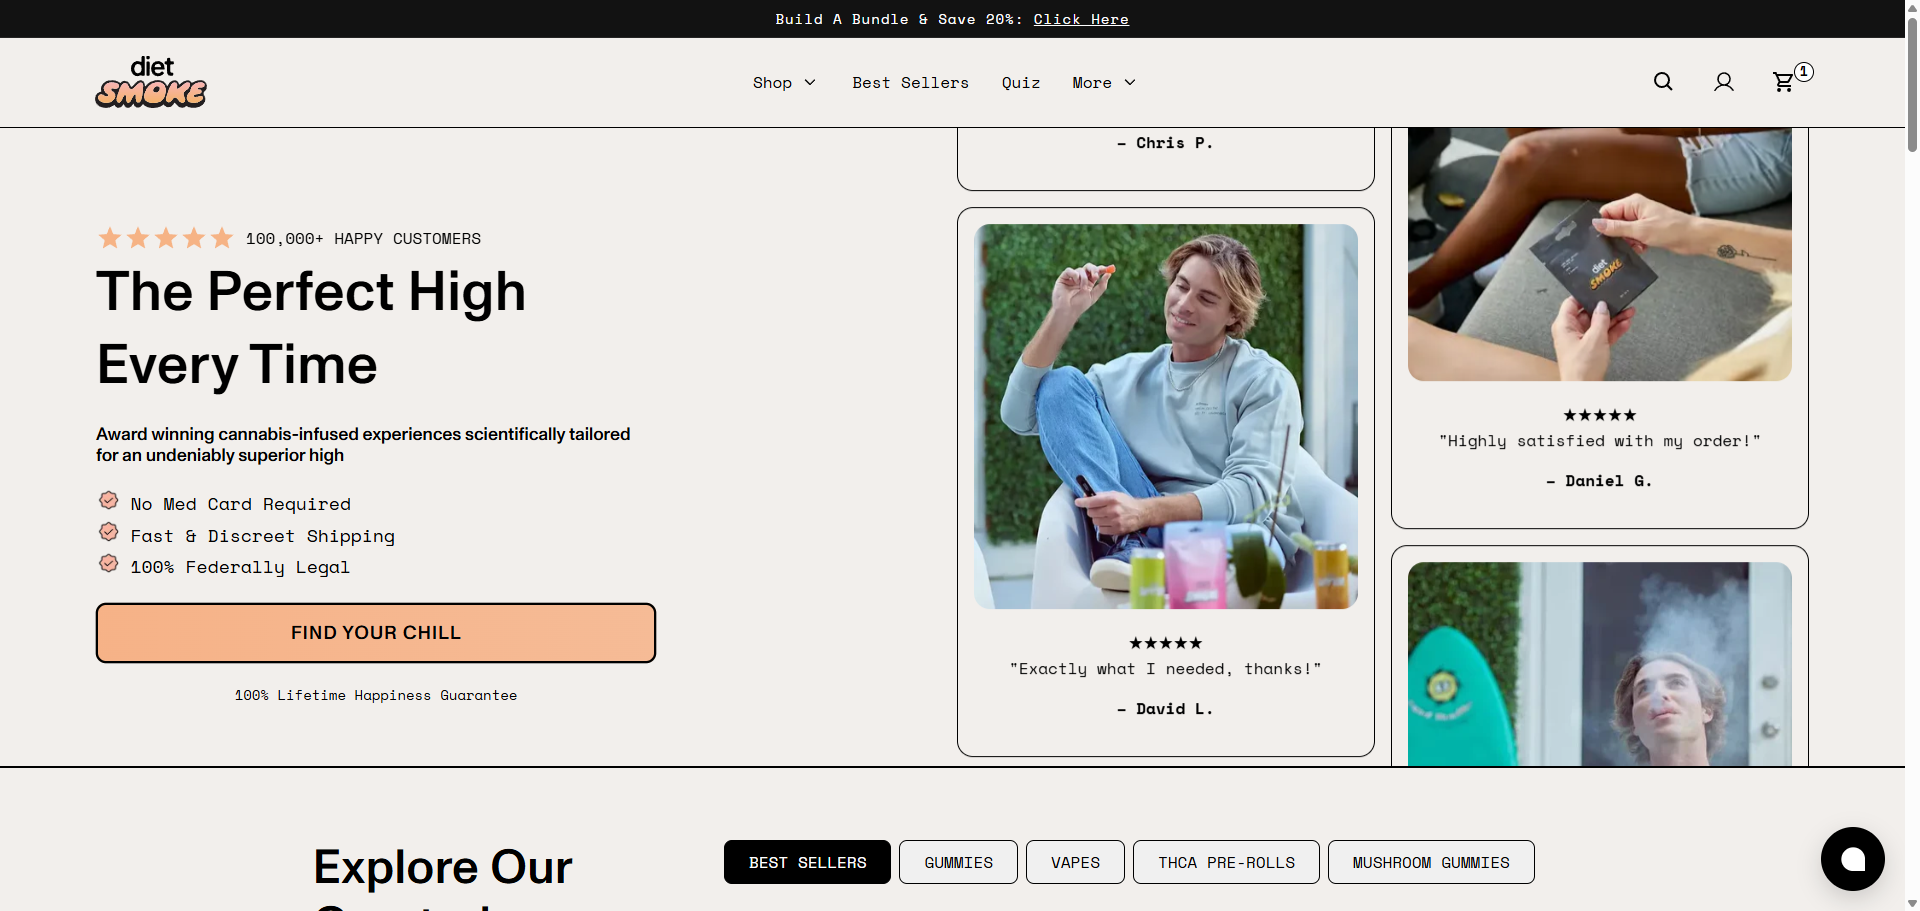This screenshot has height=911, width=1920.
Task: Click the Diet Smoke logo
Action: tap(151, 82)
